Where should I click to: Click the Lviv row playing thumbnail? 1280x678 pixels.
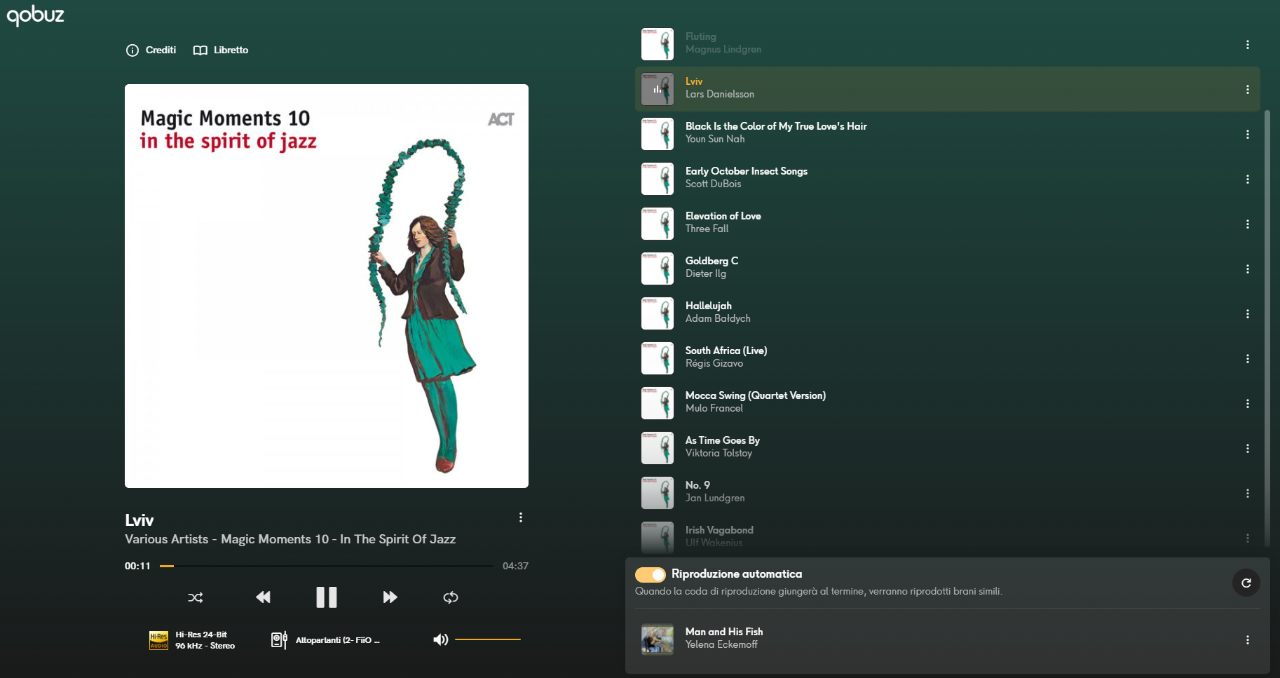(657, 89)
